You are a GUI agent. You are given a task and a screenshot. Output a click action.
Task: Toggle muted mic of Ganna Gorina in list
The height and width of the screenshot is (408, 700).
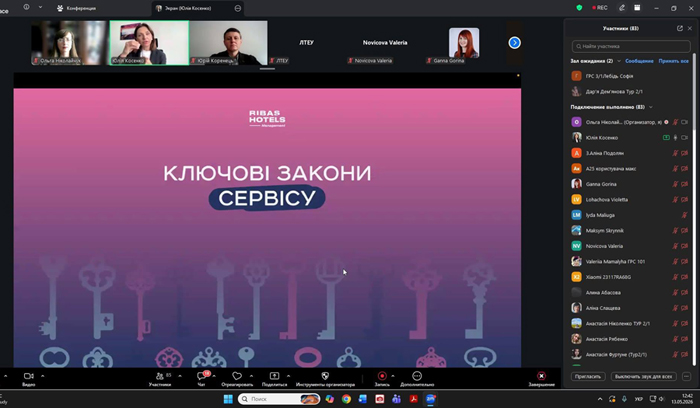675,184
